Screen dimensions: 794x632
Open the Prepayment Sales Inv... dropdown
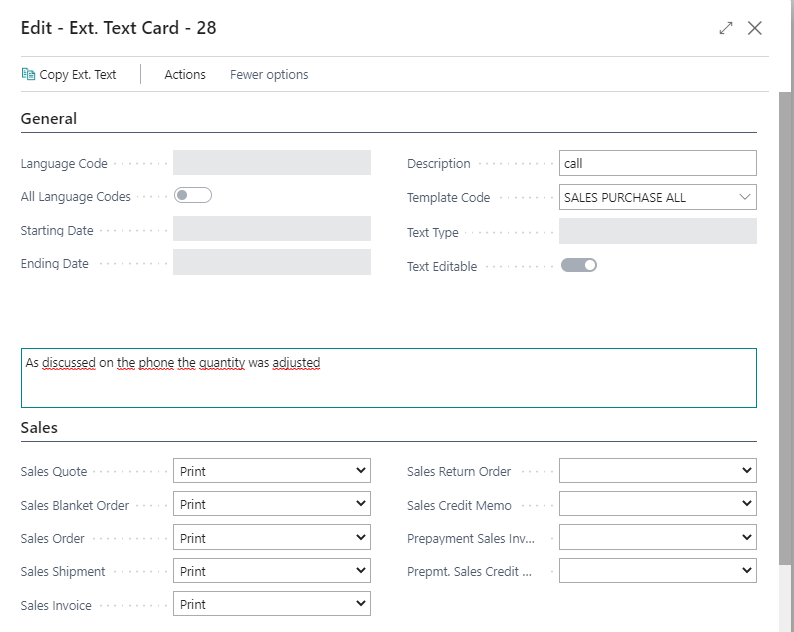[x=658, y=538]
